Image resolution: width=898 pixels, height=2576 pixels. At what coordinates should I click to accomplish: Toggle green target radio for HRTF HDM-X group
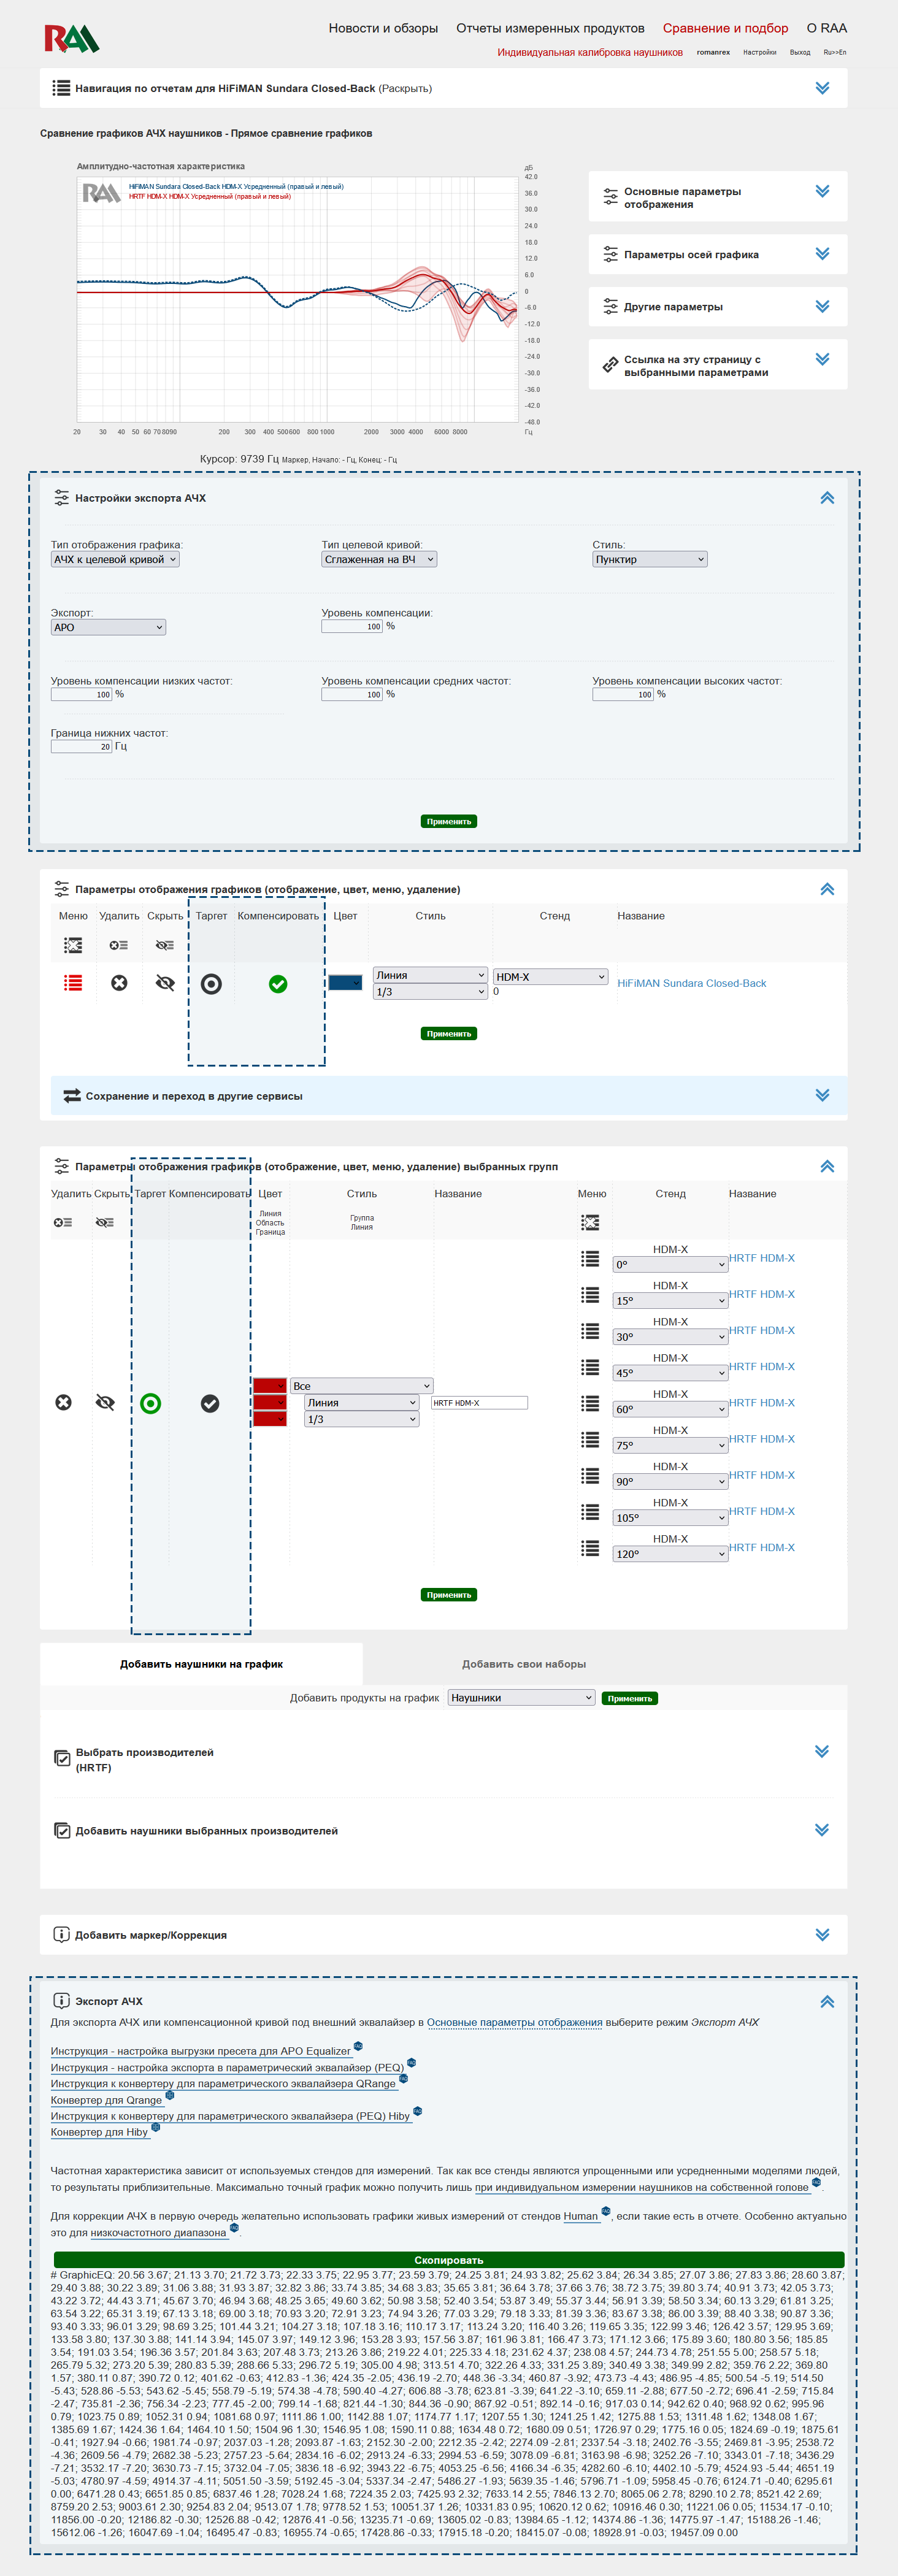click(150, 1404)
